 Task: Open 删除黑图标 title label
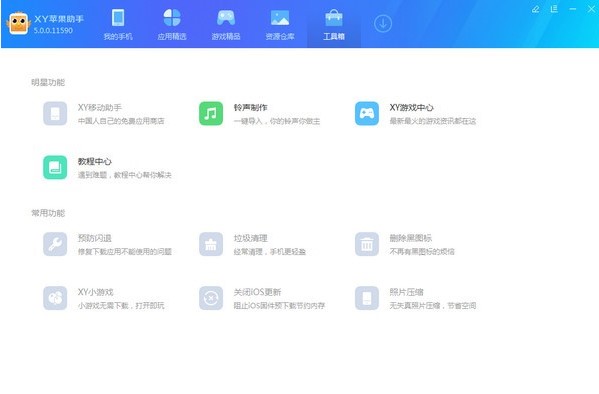(410, 238)
